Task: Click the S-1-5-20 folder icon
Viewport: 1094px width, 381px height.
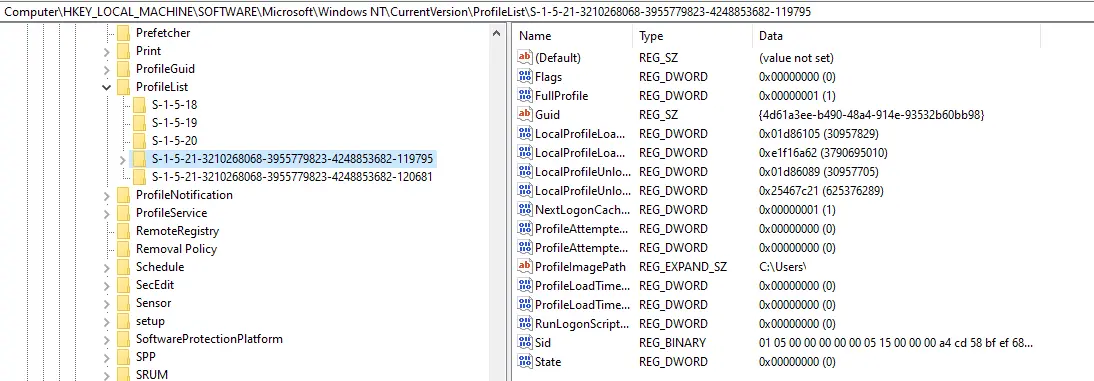Action: pos(140,141)
